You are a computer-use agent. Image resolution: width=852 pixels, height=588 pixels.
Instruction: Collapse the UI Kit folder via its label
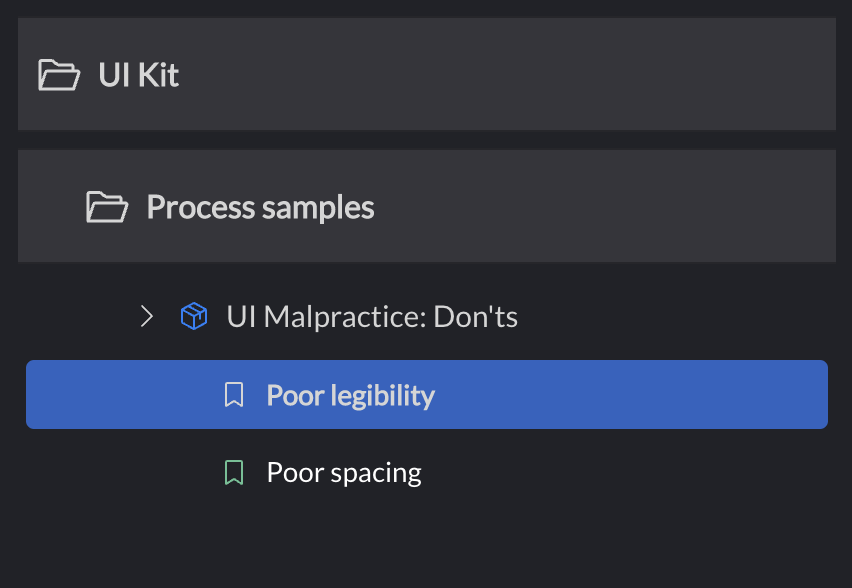click(x=139, y=74)
